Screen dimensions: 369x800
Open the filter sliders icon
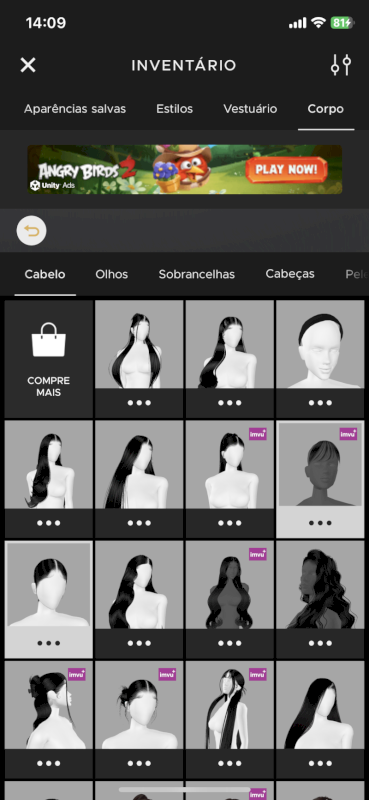341,65
